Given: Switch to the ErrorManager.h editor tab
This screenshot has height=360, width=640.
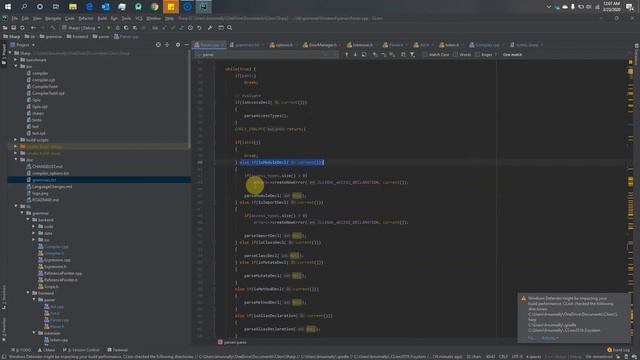Looking at the screenshot, I should (322, 45).
